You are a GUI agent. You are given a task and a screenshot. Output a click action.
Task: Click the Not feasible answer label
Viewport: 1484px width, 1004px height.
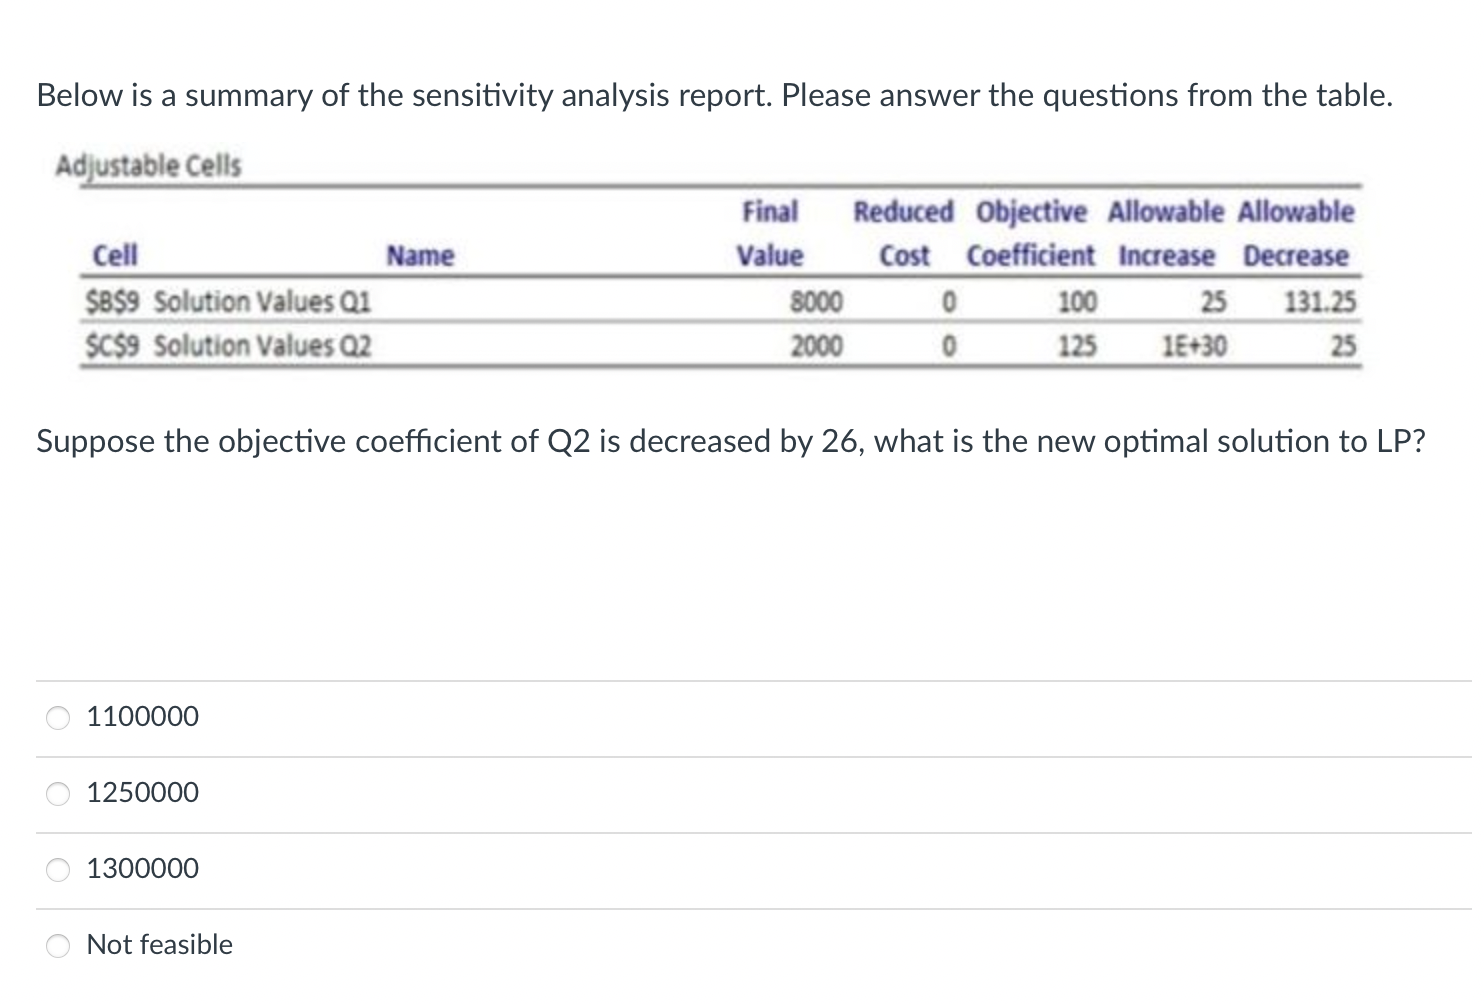[159, 944]
